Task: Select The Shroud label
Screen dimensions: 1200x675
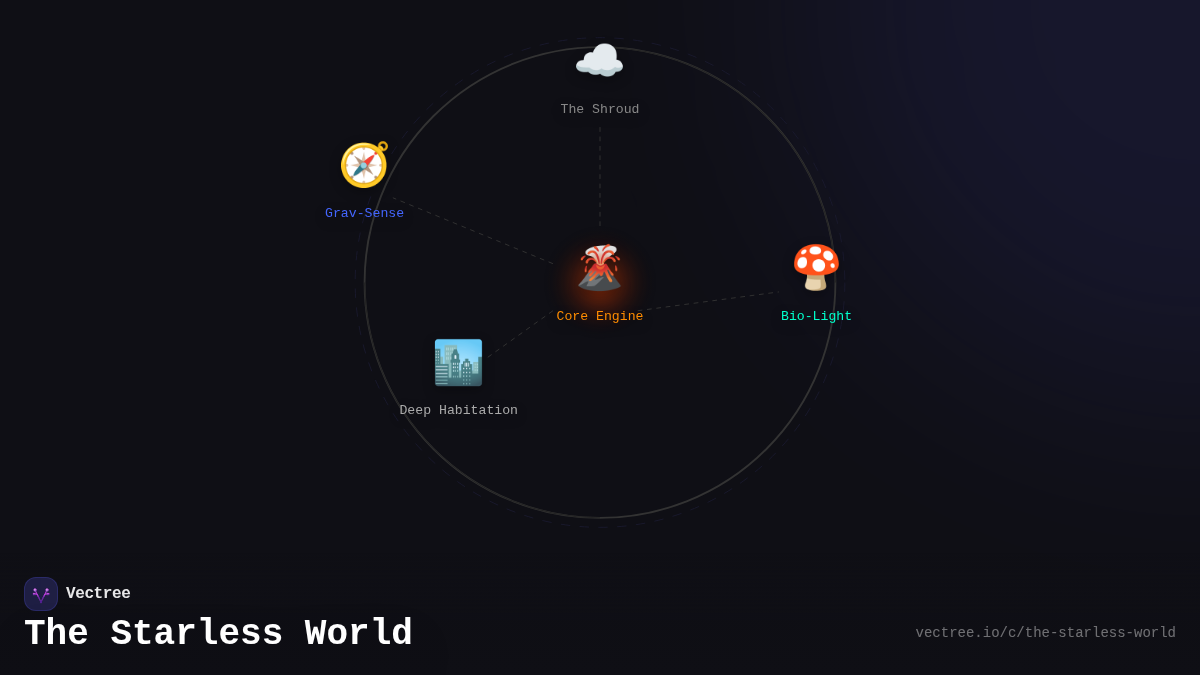Action: (599, 109)
